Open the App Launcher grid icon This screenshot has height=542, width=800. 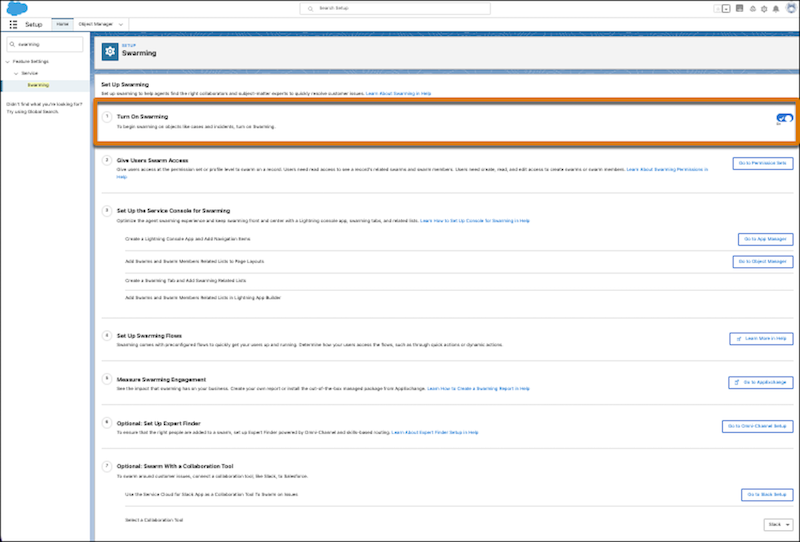[13, 24]
